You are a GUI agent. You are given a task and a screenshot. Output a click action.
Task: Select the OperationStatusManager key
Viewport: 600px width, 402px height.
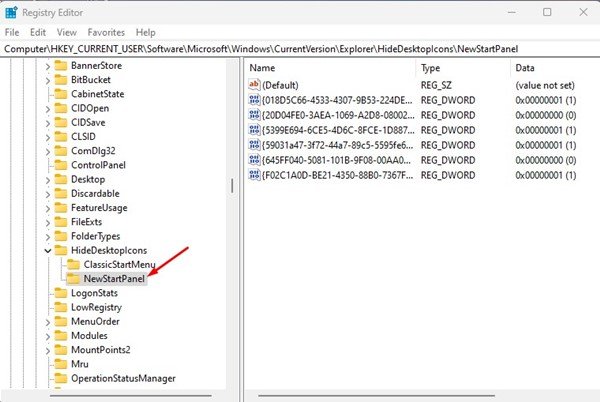coord(123,378)
